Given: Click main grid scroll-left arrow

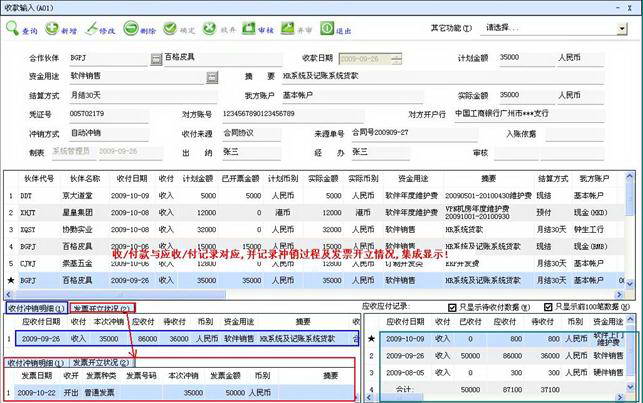Looking at the screenshot, I should click(8, 294).
